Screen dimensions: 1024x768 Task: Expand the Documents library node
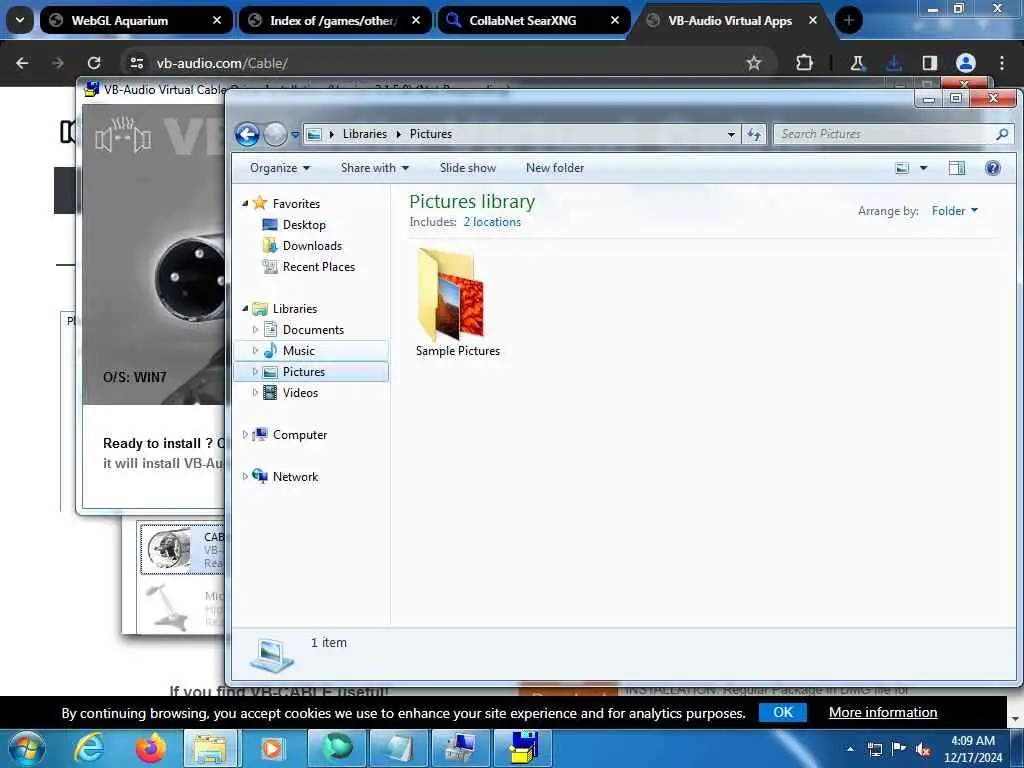[255, 330]
